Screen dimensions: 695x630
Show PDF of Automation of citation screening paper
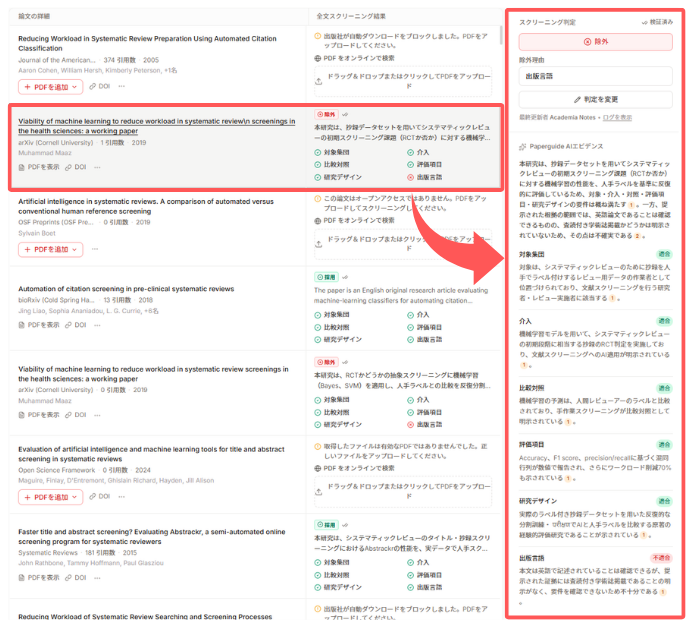[39, 325]
